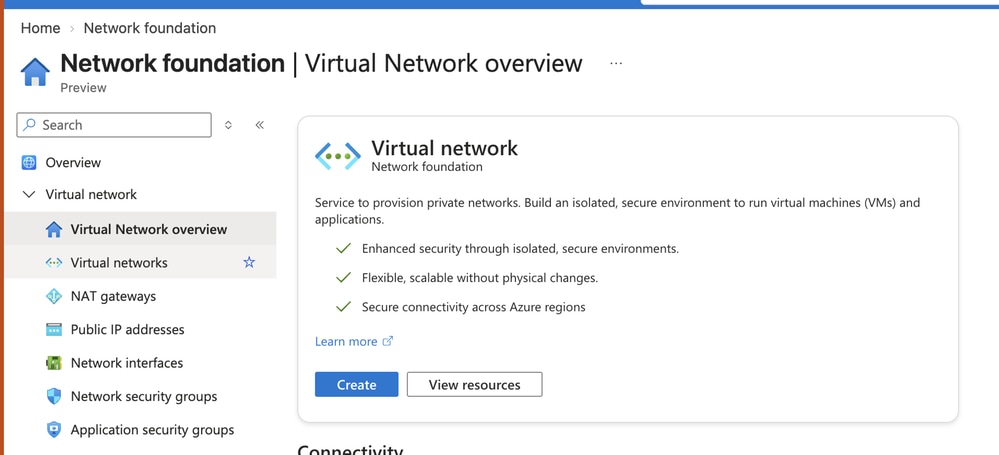This screenshot has width=999, height=455.
Task: Click 'Service to provision private networks' description
Action: click(x=617, y=212)
